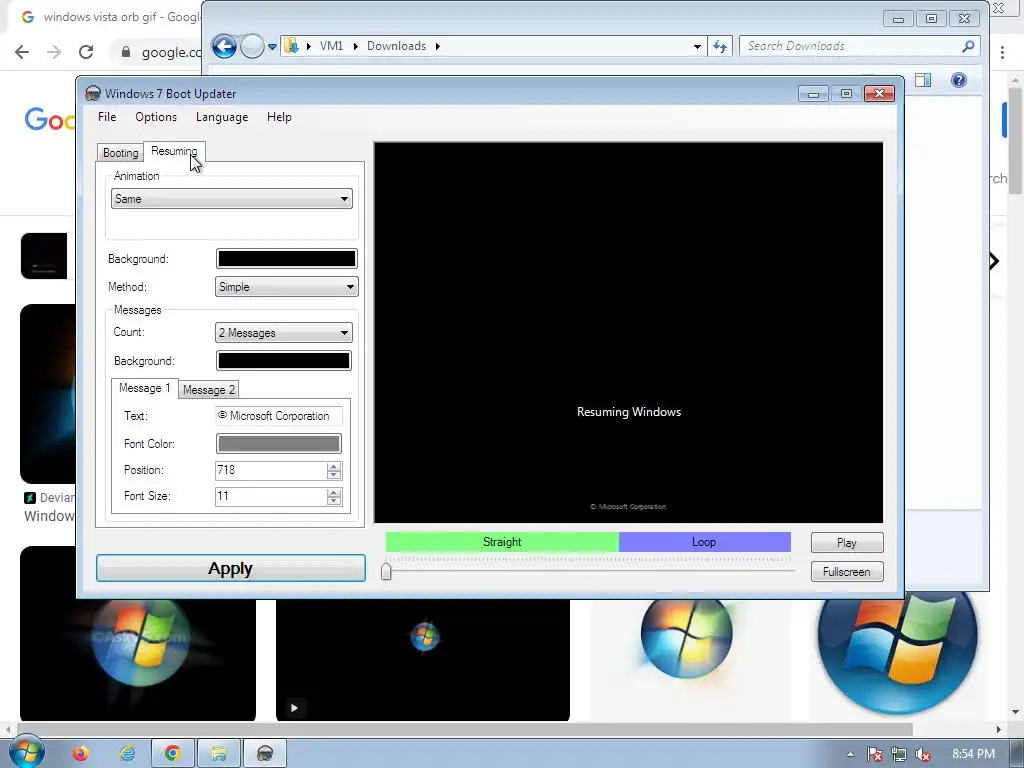Viewport: 1024px width, 768px height.
Task: Reload the Chrome page
Action: tap(86, 52)
